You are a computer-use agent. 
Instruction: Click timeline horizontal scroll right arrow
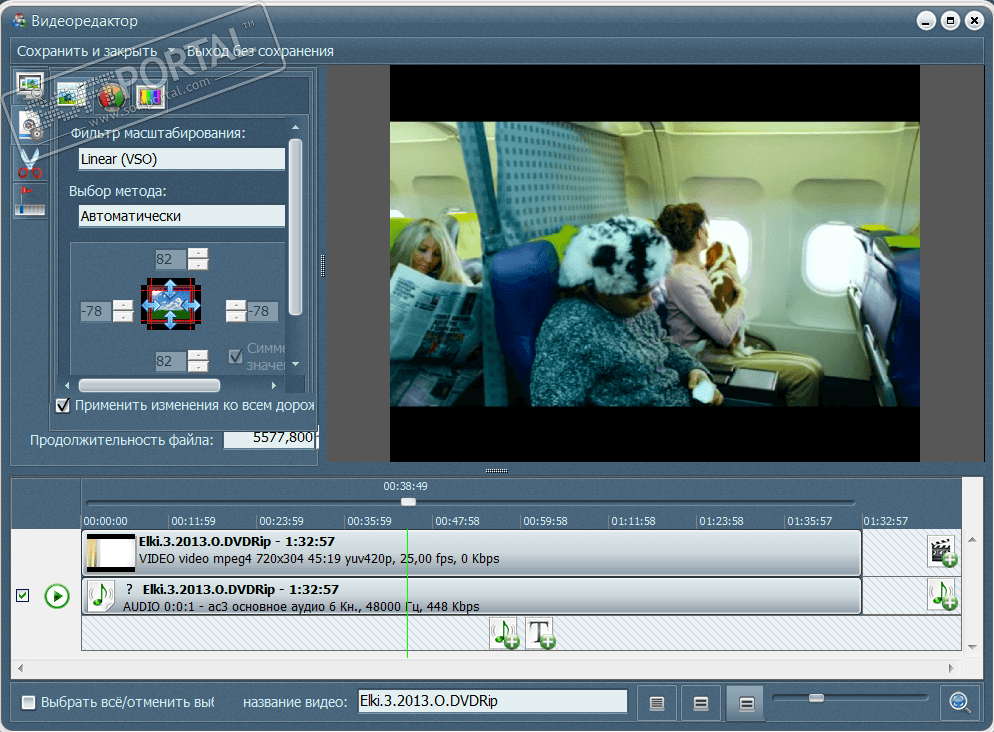[x=951, y=668]
